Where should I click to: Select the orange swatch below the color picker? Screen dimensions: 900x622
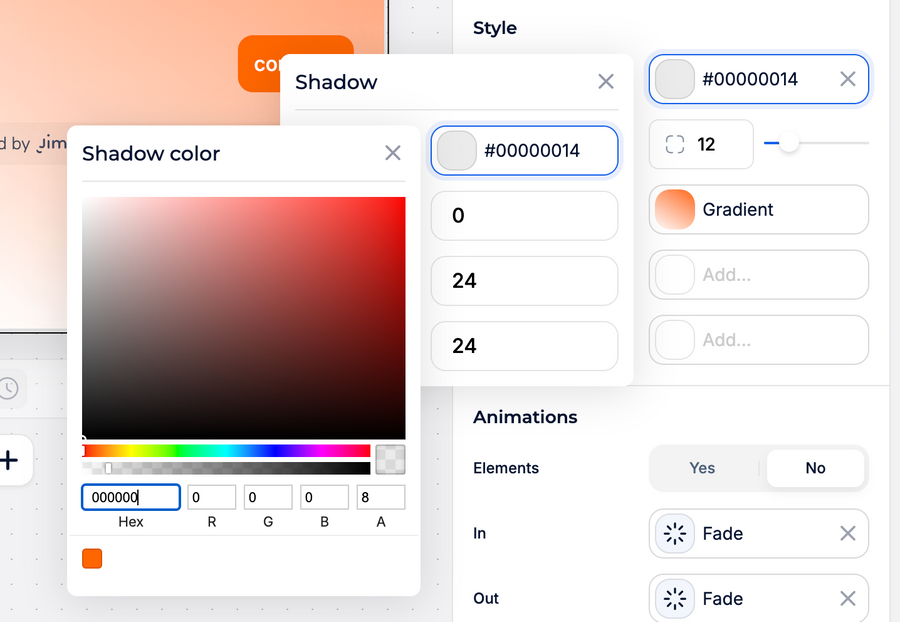(92, 558)
